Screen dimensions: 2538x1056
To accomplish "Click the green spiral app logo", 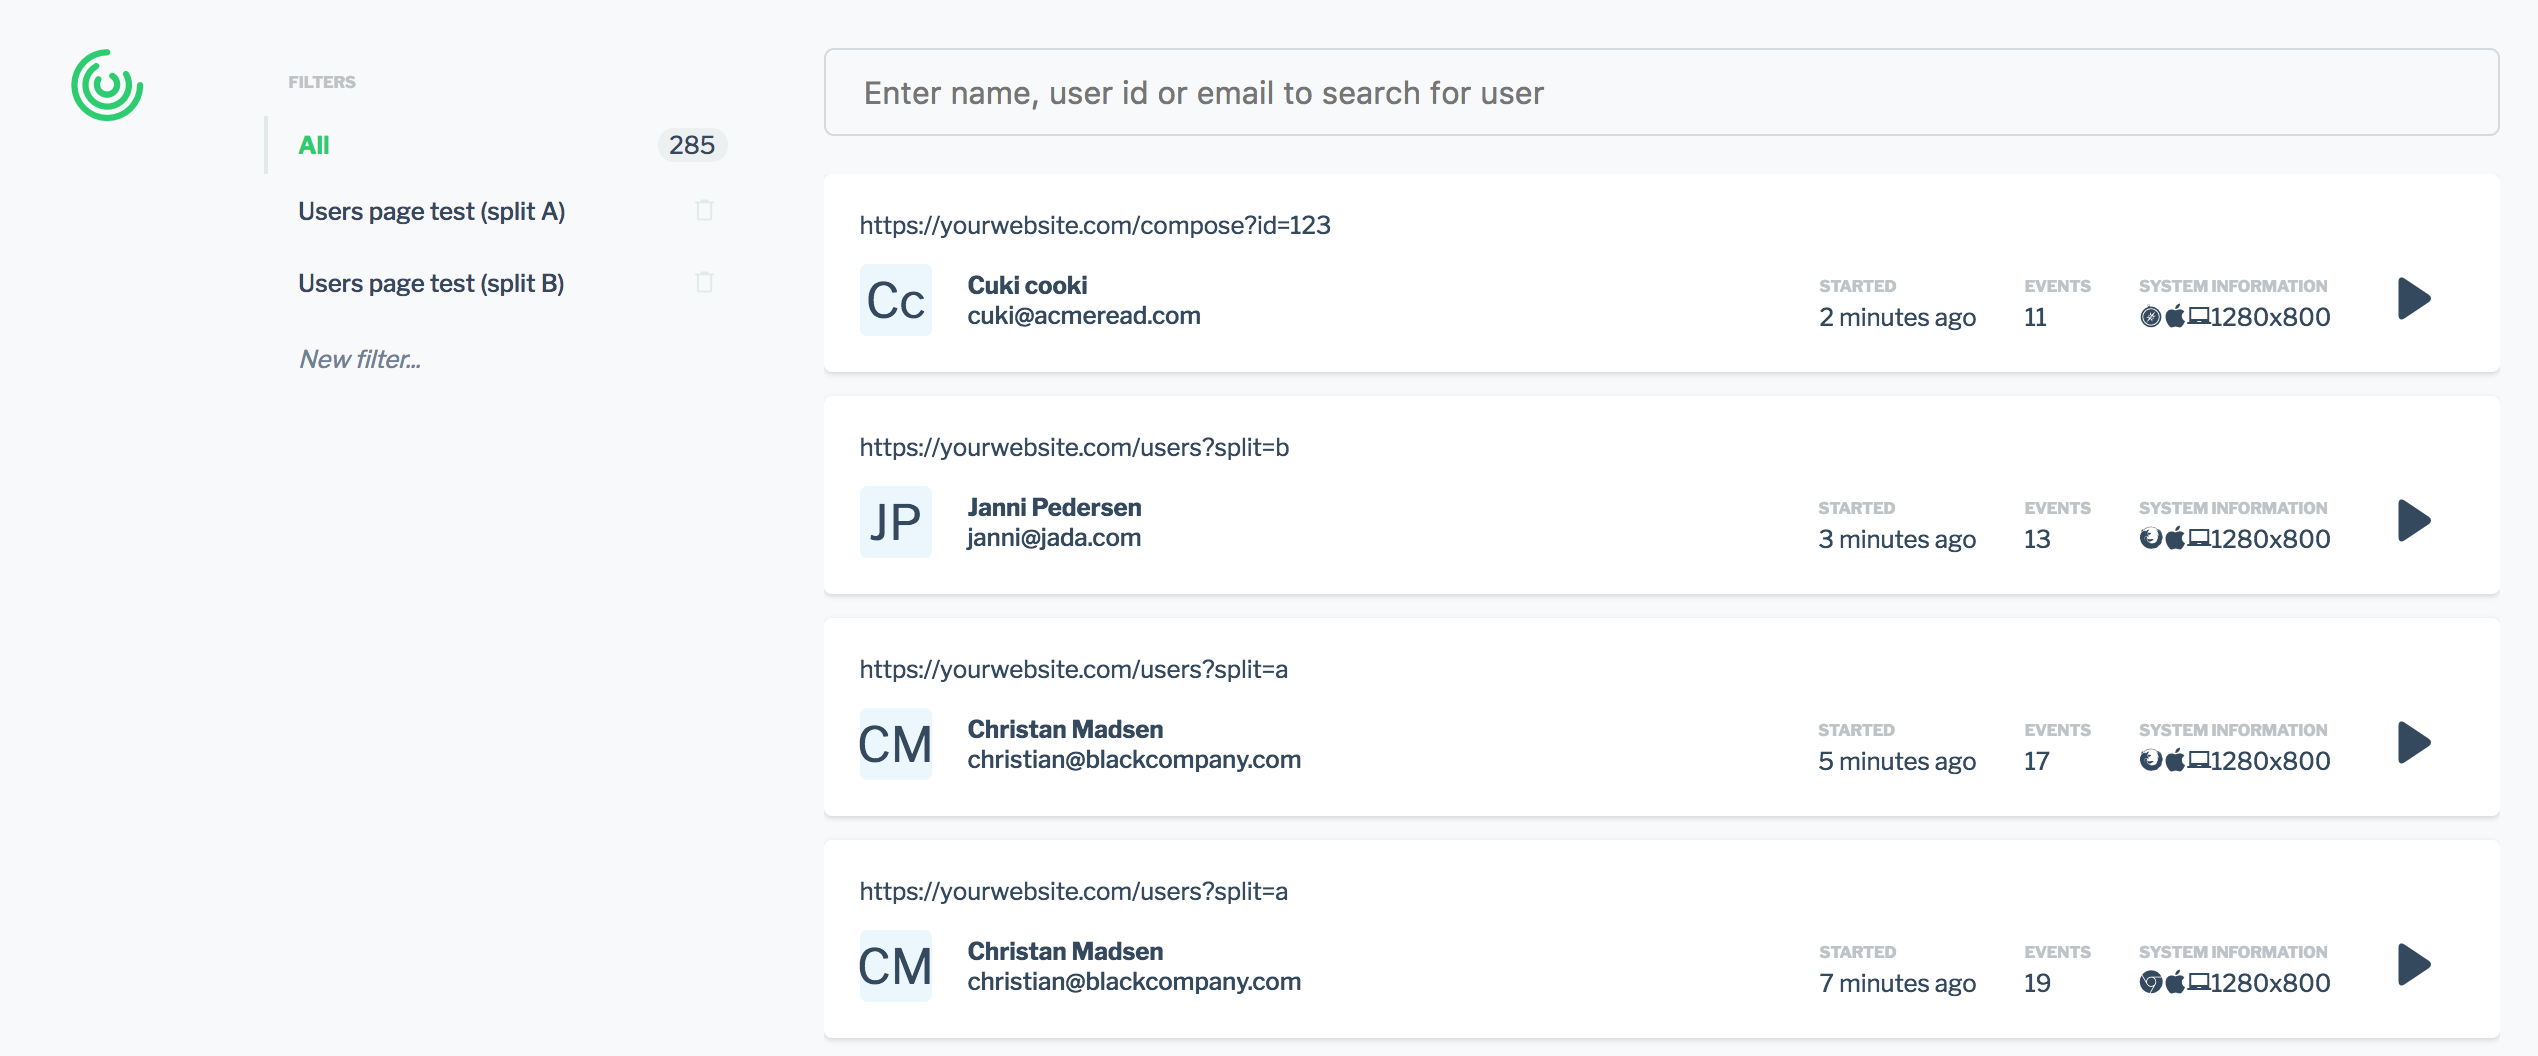I will pyautogui.click(x=107, y=85).
